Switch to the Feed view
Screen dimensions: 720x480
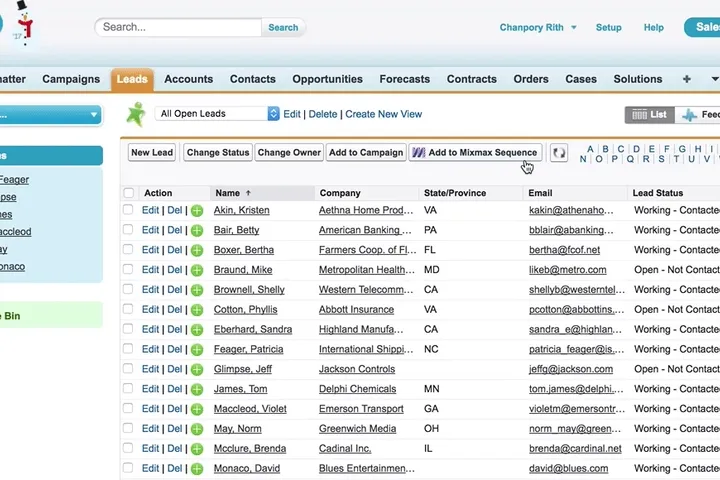point(700,114)
